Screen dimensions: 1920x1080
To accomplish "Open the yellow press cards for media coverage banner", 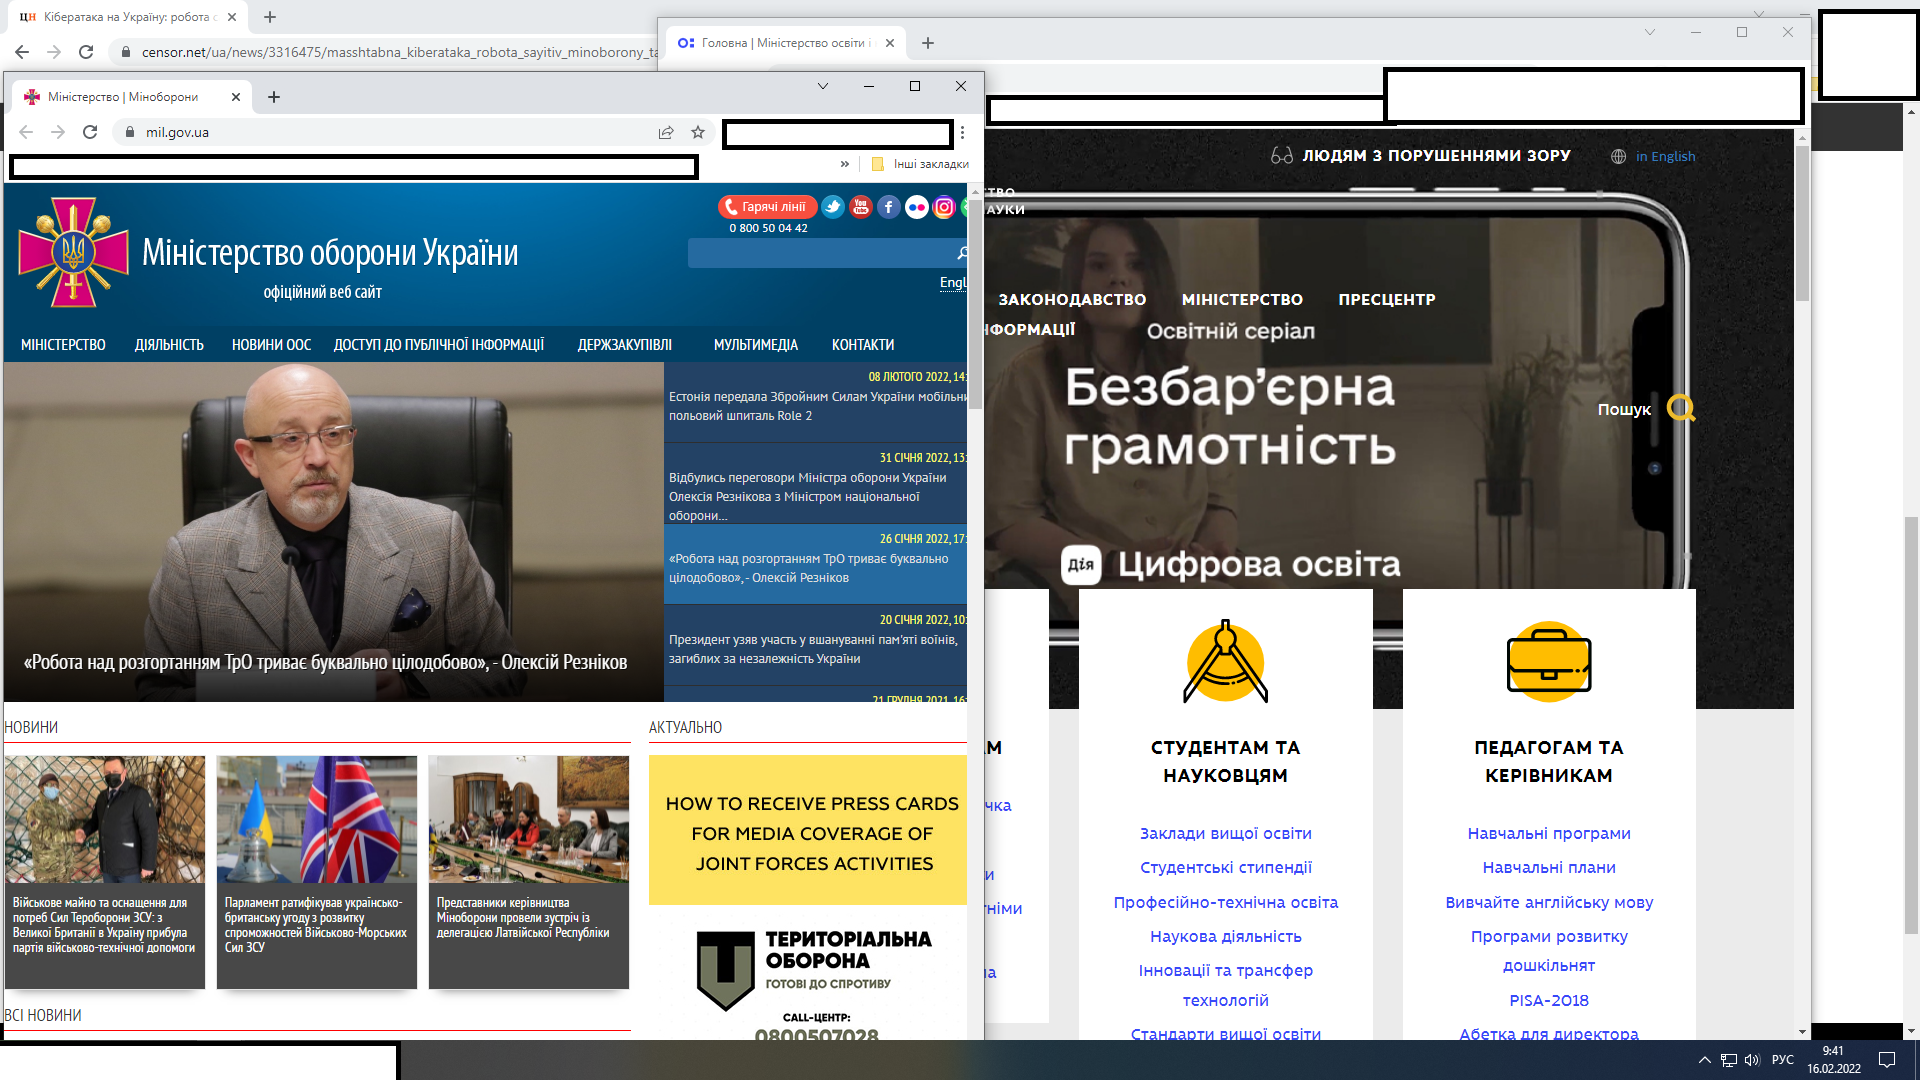I will [x=808, y=830].
